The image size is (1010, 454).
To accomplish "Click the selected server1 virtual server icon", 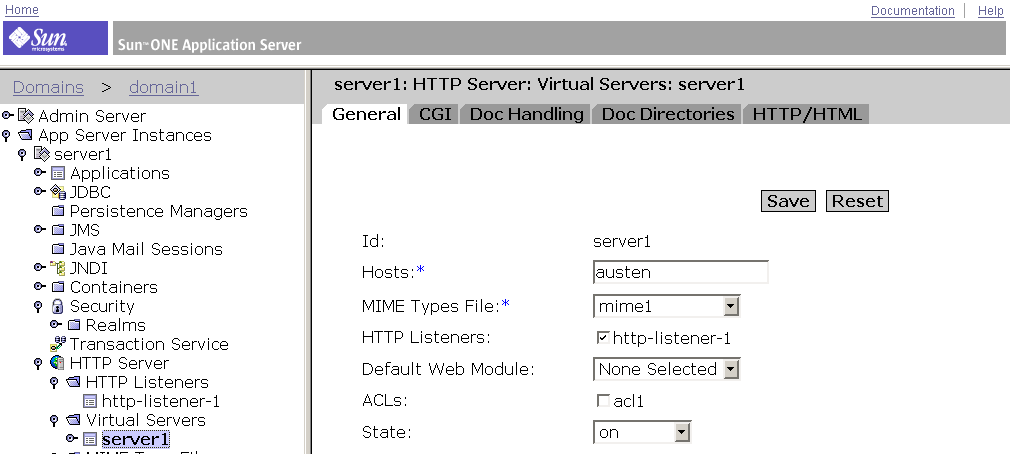I will [x=90, y=439].
